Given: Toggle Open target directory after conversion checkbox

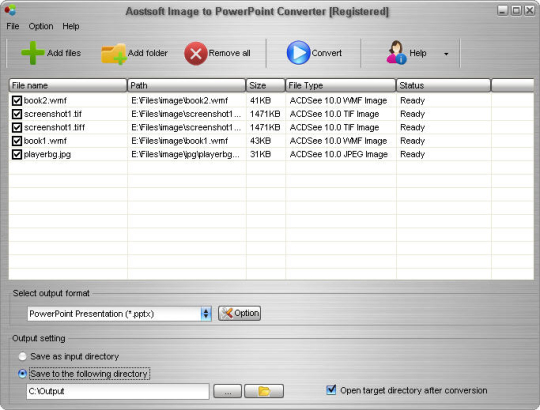Looking at the screenshot, I should (331, 390).
